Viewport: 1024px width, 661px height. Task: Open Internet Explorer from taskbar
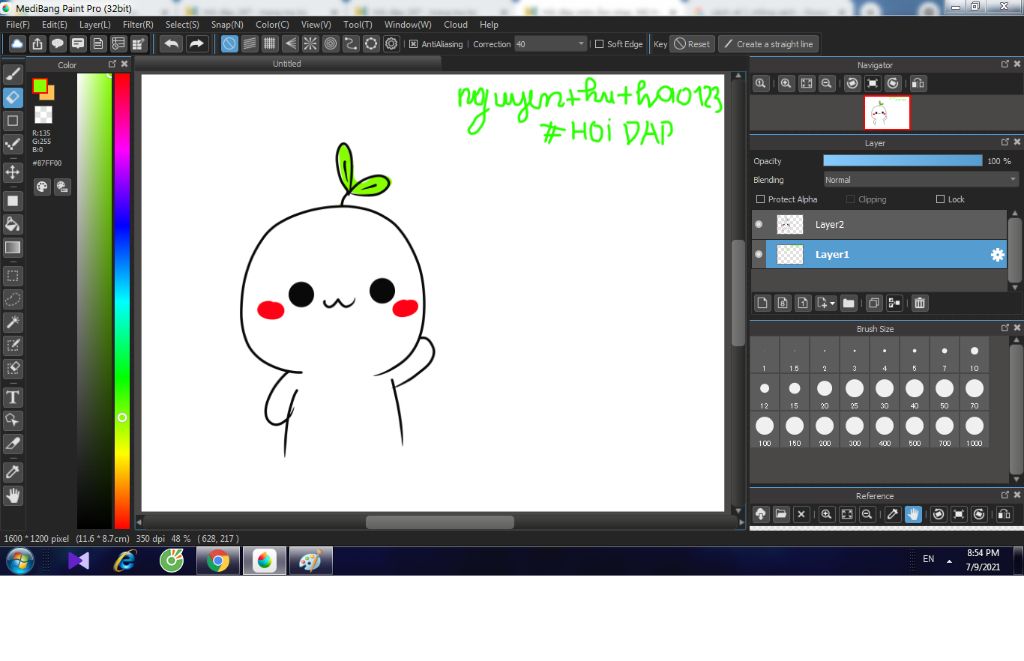(124, 560)
